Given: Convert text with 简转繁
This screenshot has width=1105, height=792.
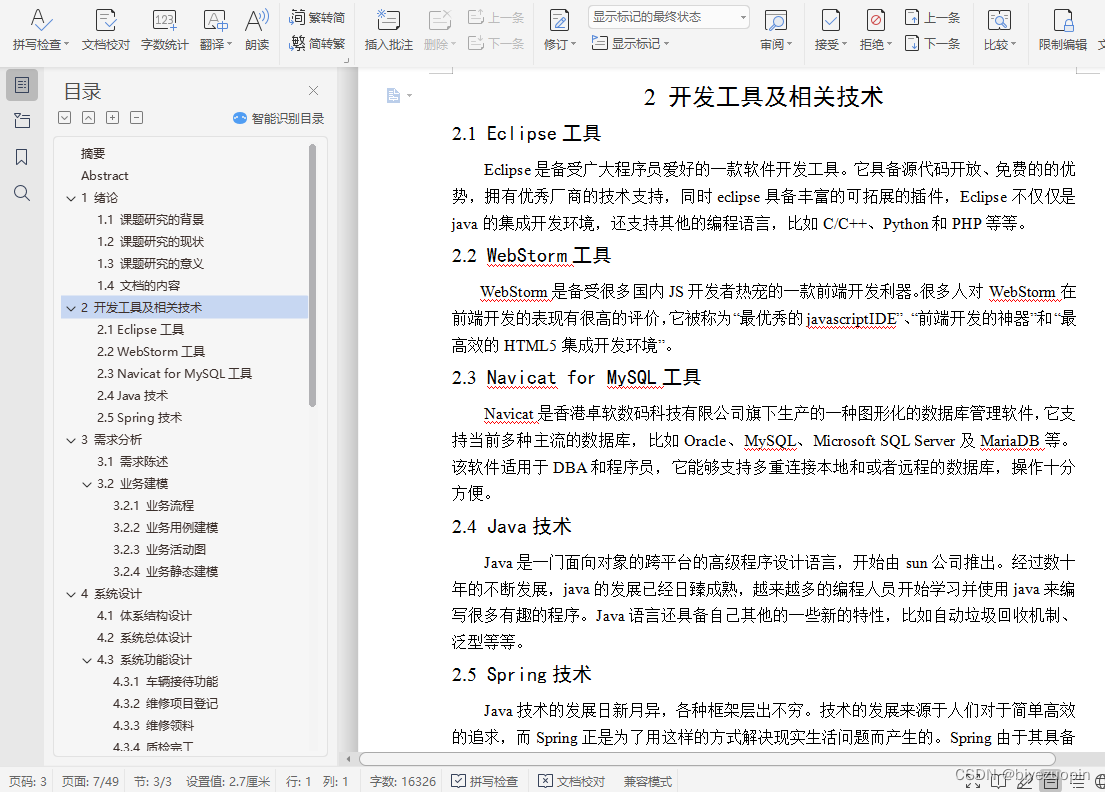Looking at the screenshot, I should [317, 44].
